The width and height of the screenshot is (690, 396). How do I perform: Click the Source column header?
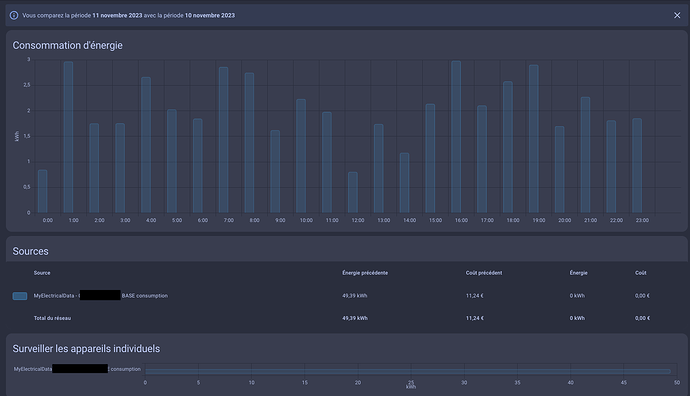pos(42,273)
